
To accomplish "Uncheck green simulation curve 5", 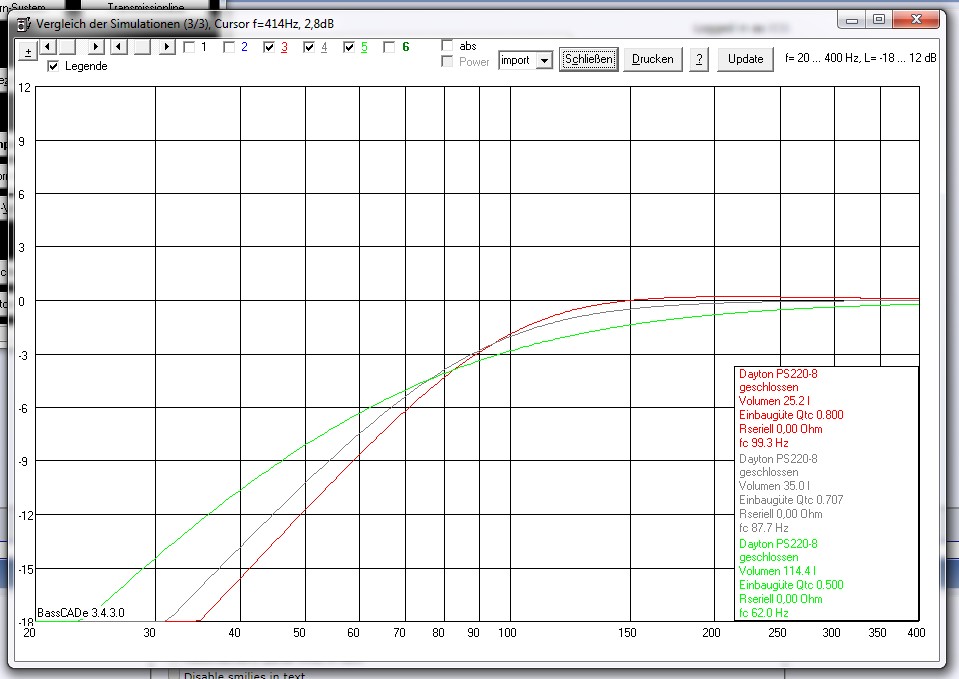I will [x=349, y=47].
